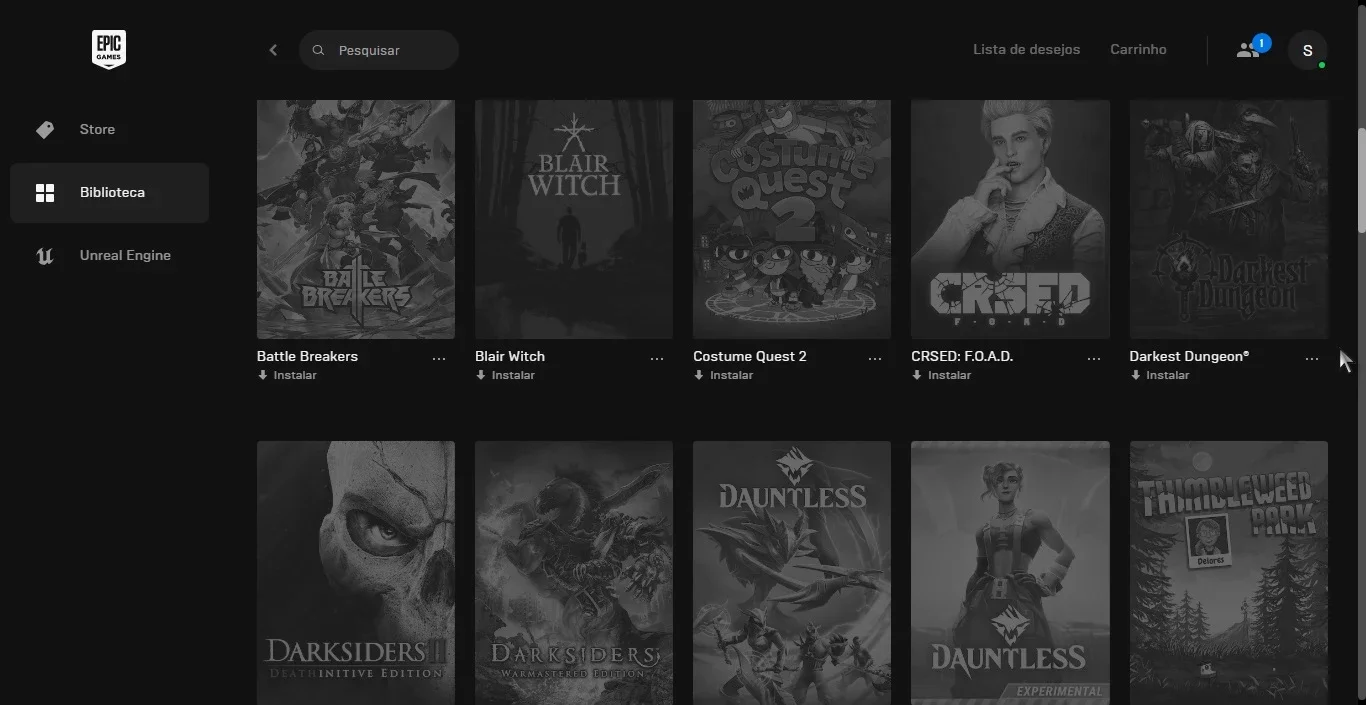Viewport: 1366px width, 705px height.
Task: Click the Battle Breakers title text
Action: [x=307, y=356]
